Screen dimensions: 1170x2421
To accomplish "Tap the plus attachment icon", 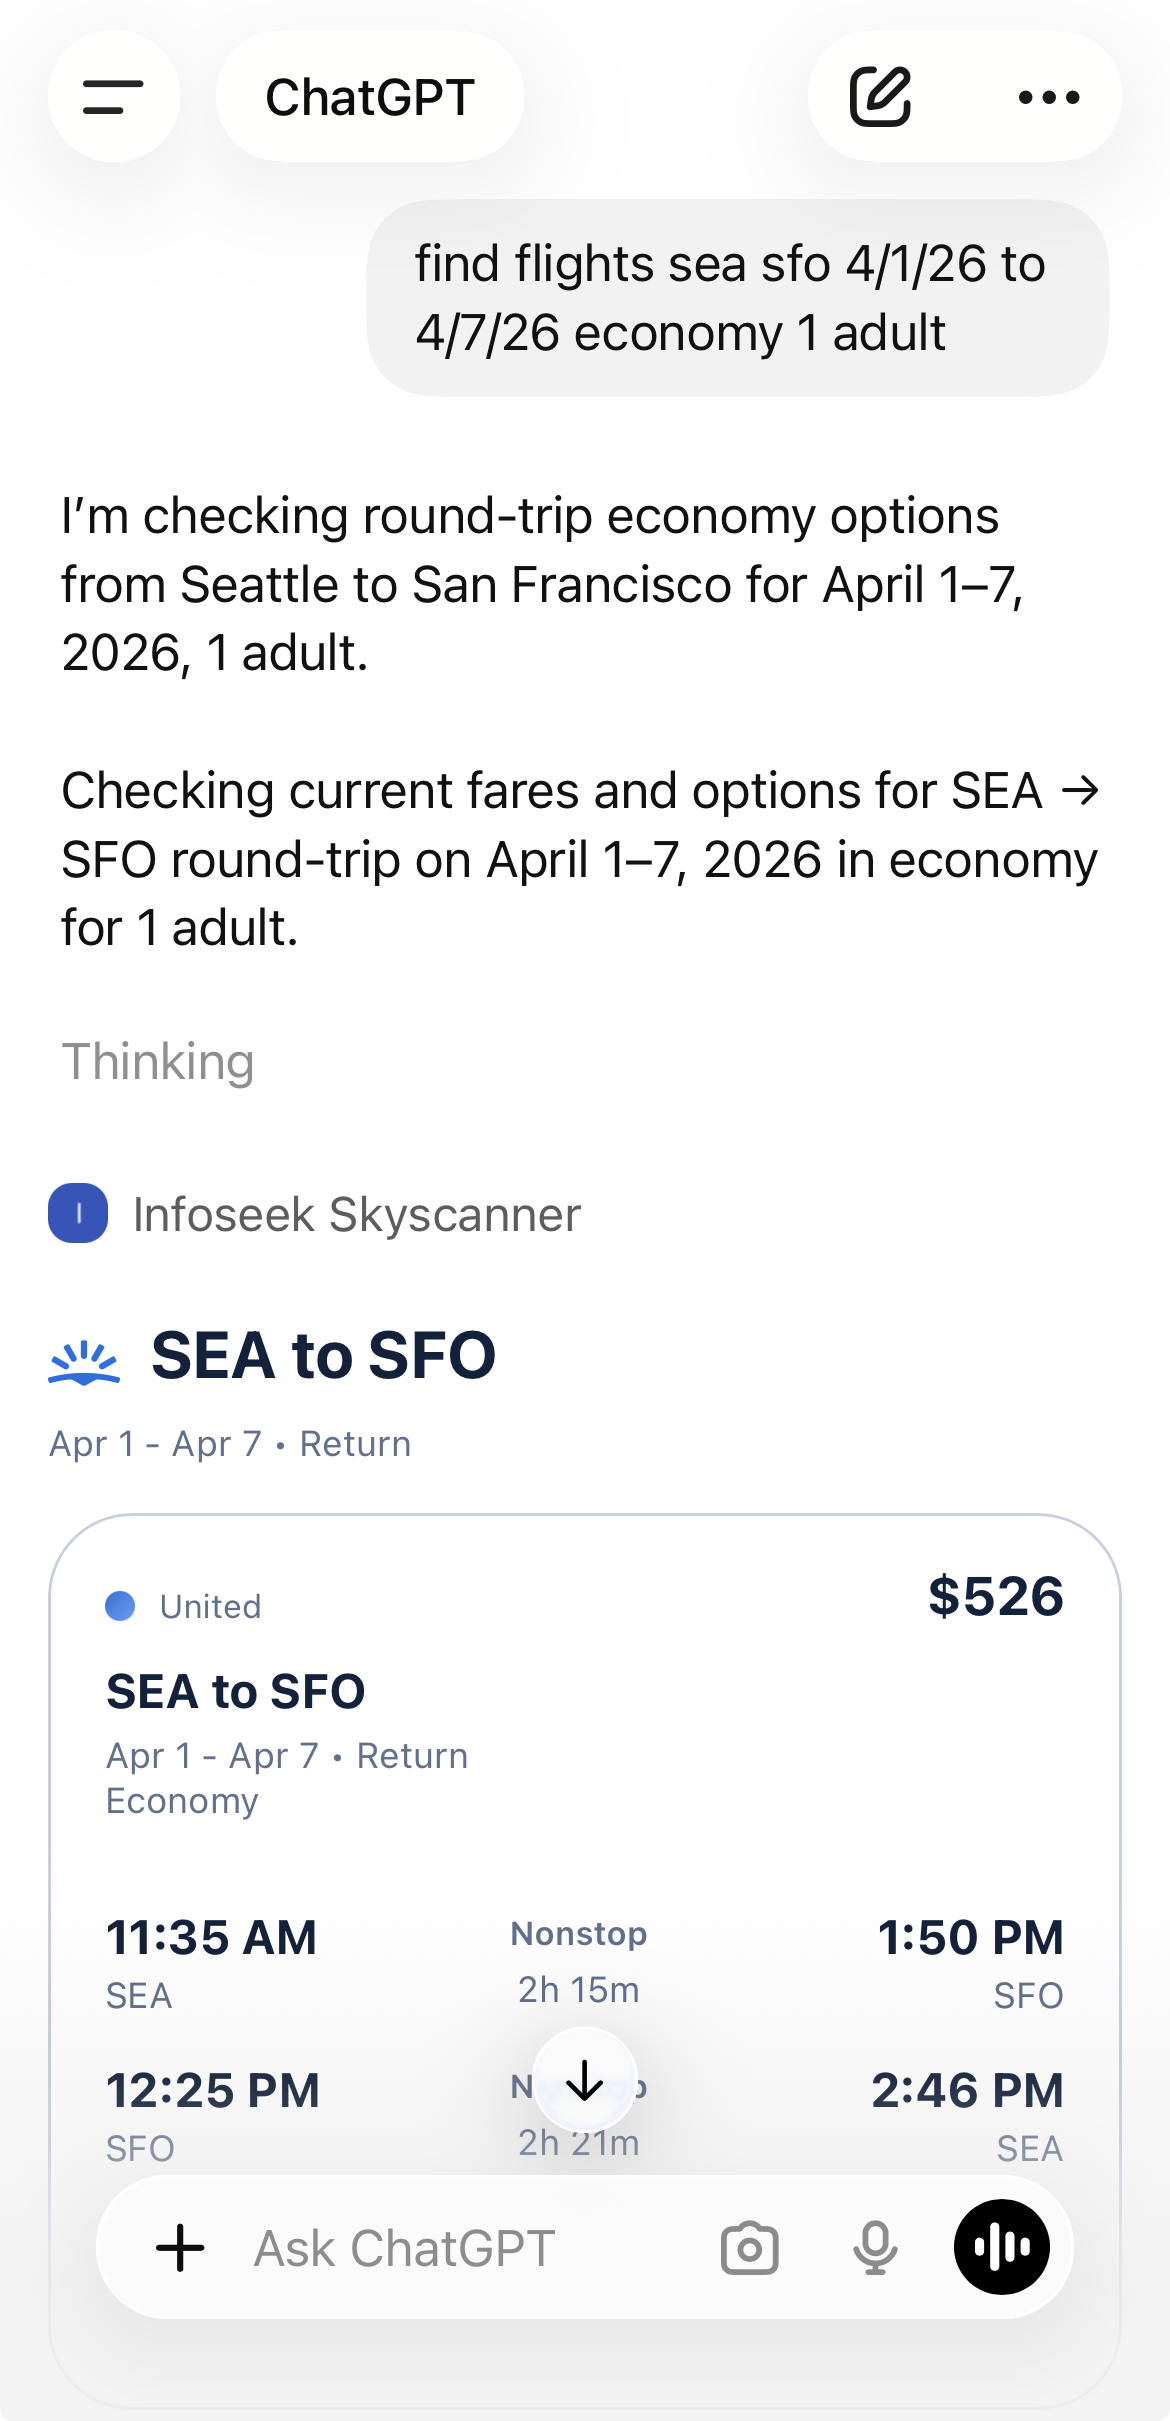I will coord(181,2248).
